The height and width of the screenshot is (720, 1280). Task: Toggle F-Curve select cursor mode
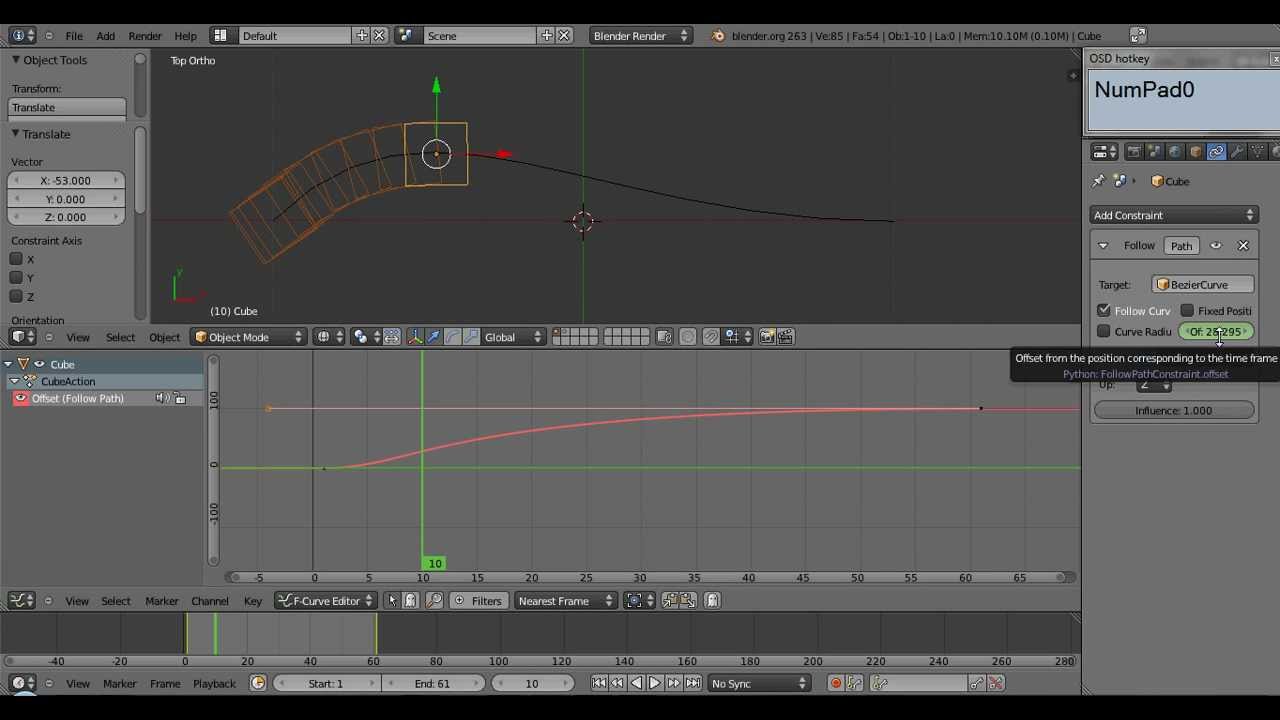[392, 600]
